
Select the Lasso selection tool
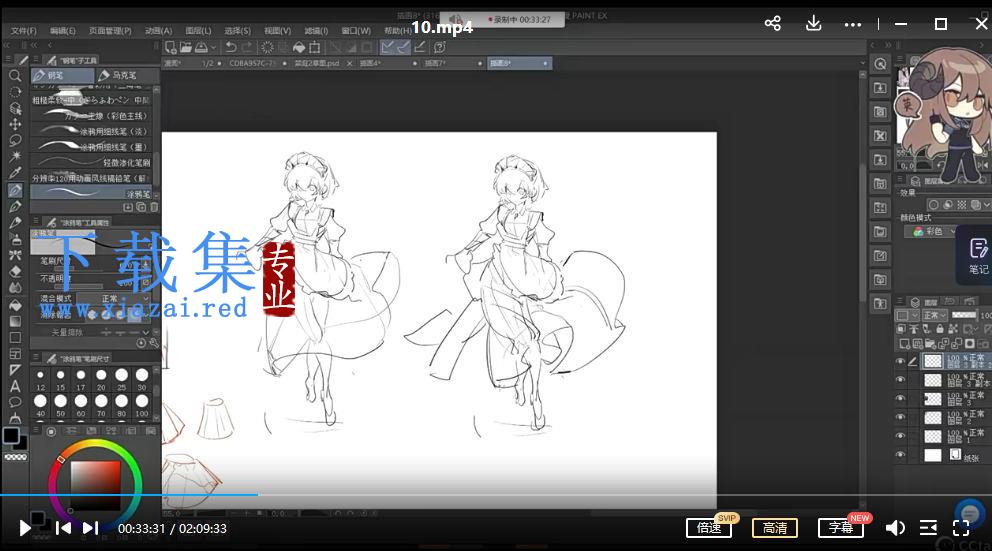point(15,140)
